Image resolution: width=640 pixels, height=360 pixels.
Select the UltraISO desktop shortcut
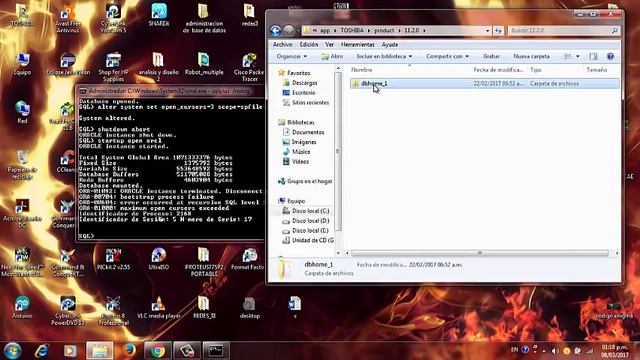(x=158, y=259)
